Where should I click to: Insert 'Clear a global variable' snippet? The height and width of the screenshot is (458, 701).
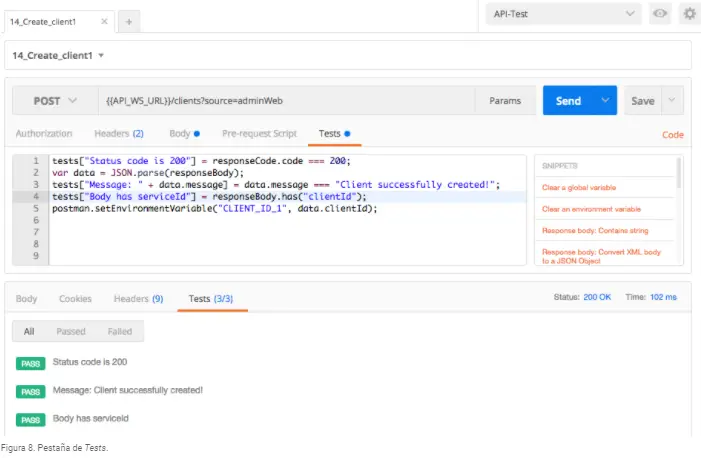pyautogui.click(x=579, y=187)
